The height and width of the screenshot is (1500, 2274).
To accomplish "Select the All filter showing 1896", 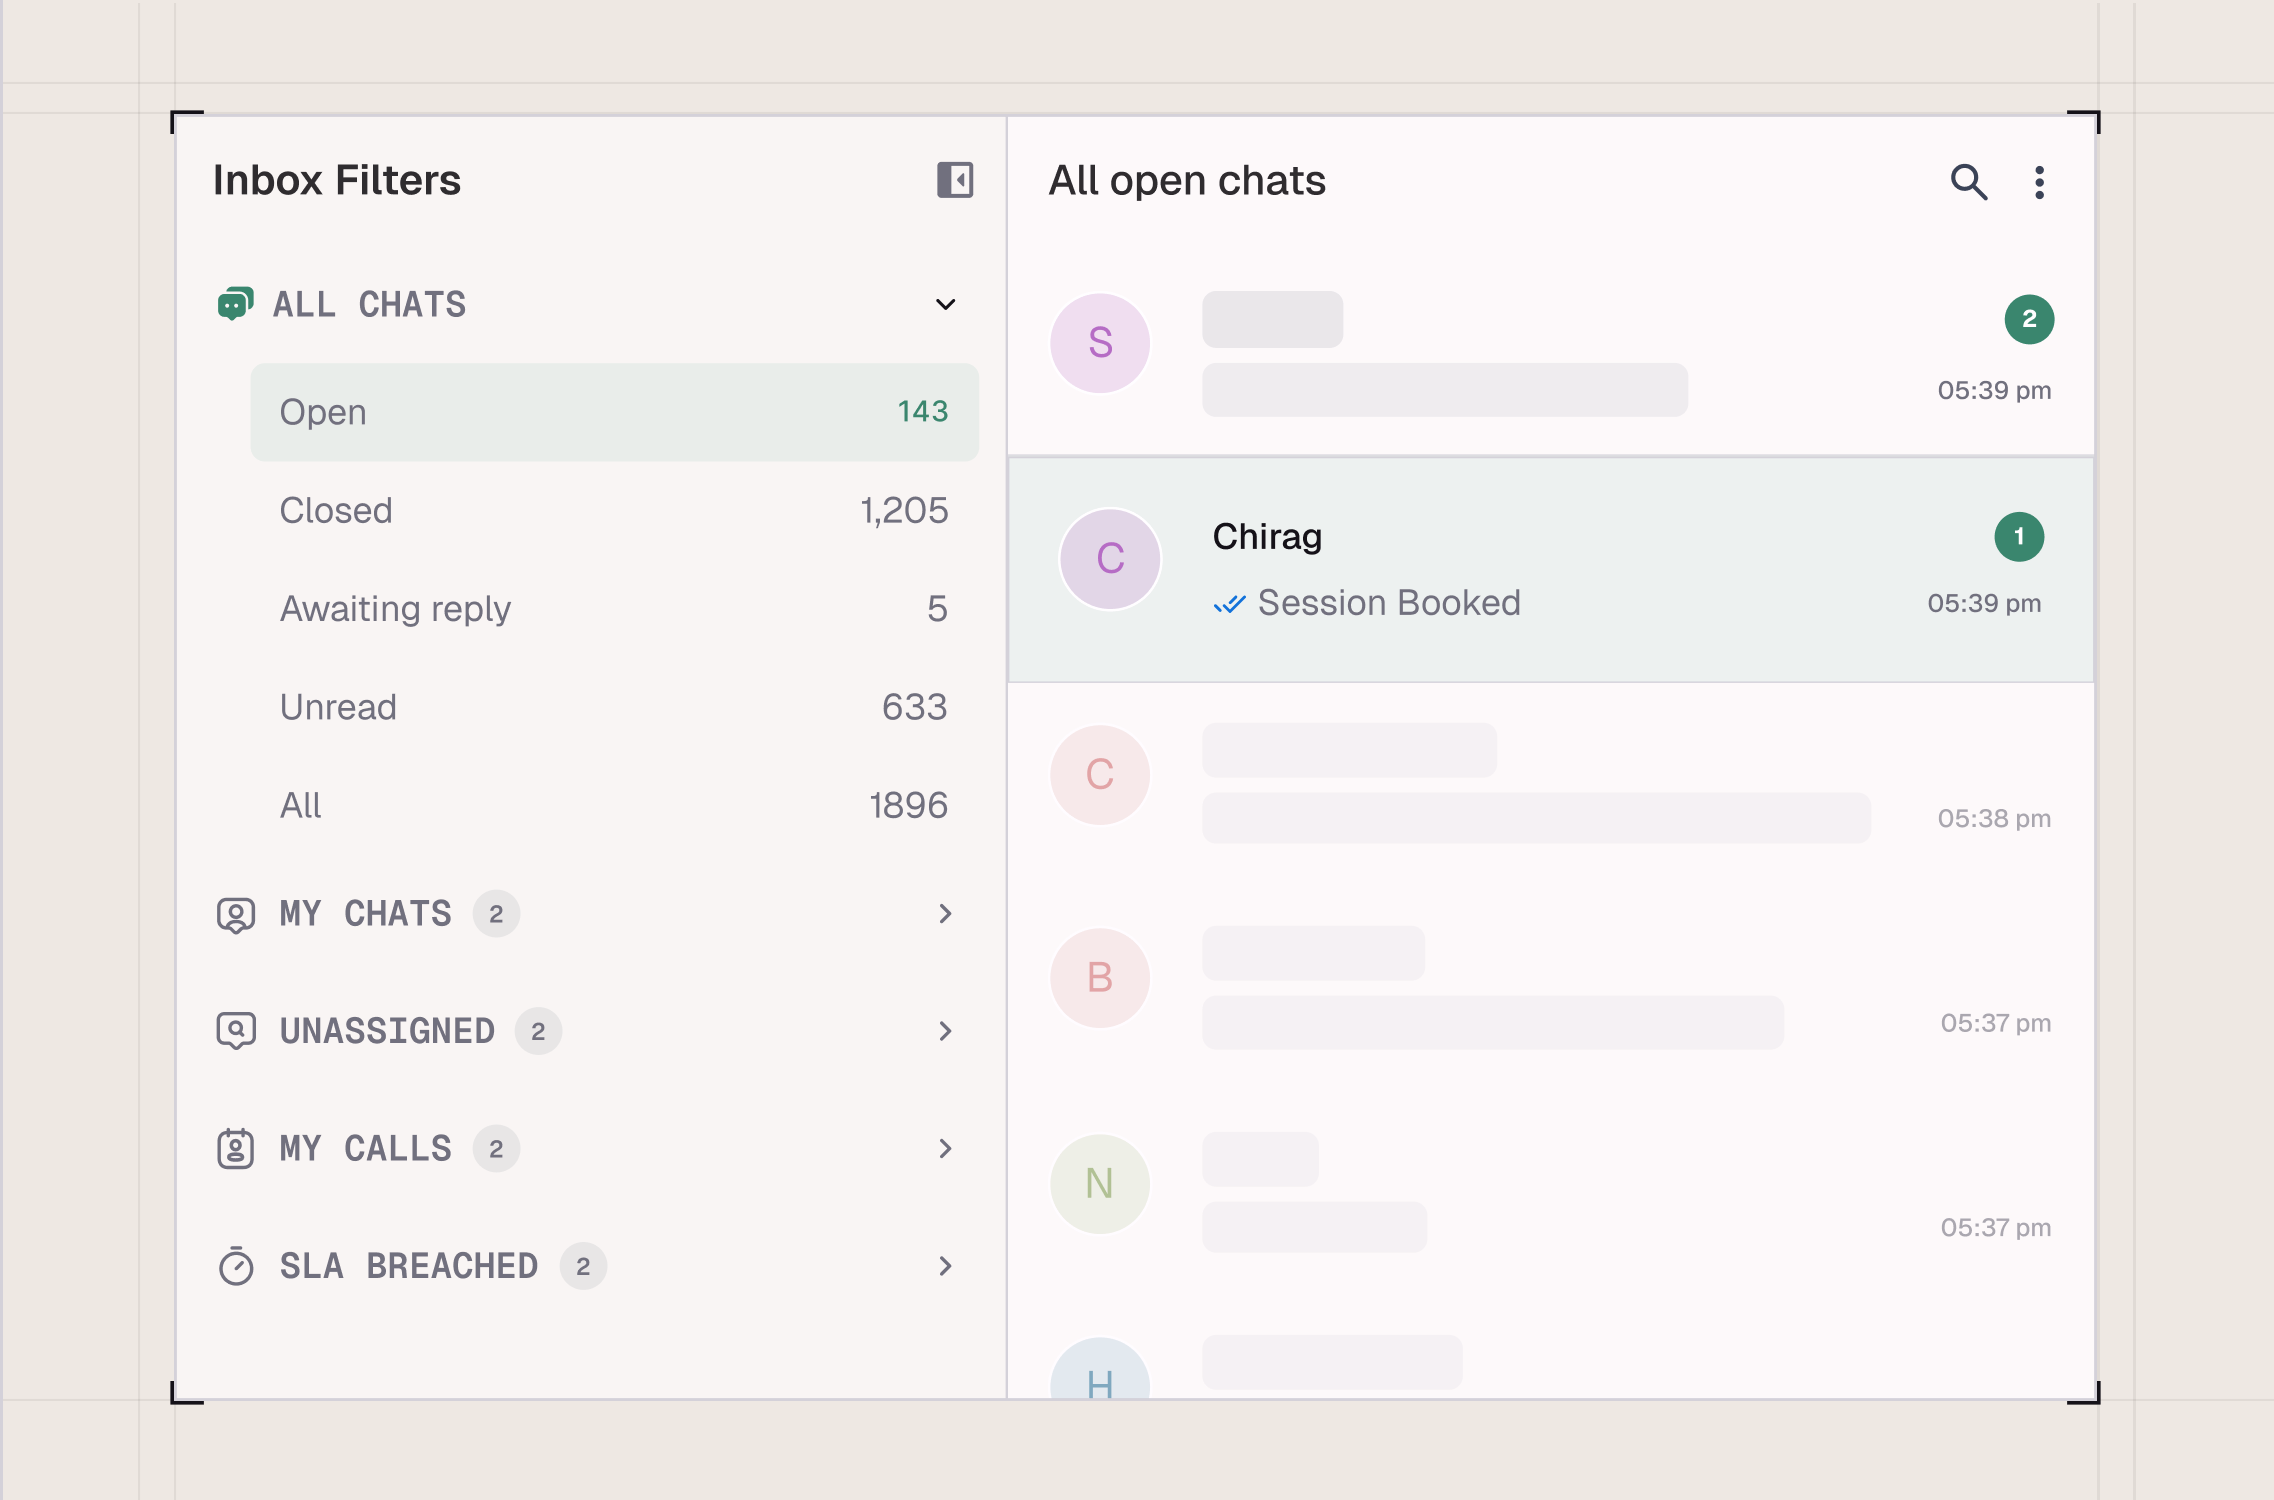I will click(x=614, y=805).
